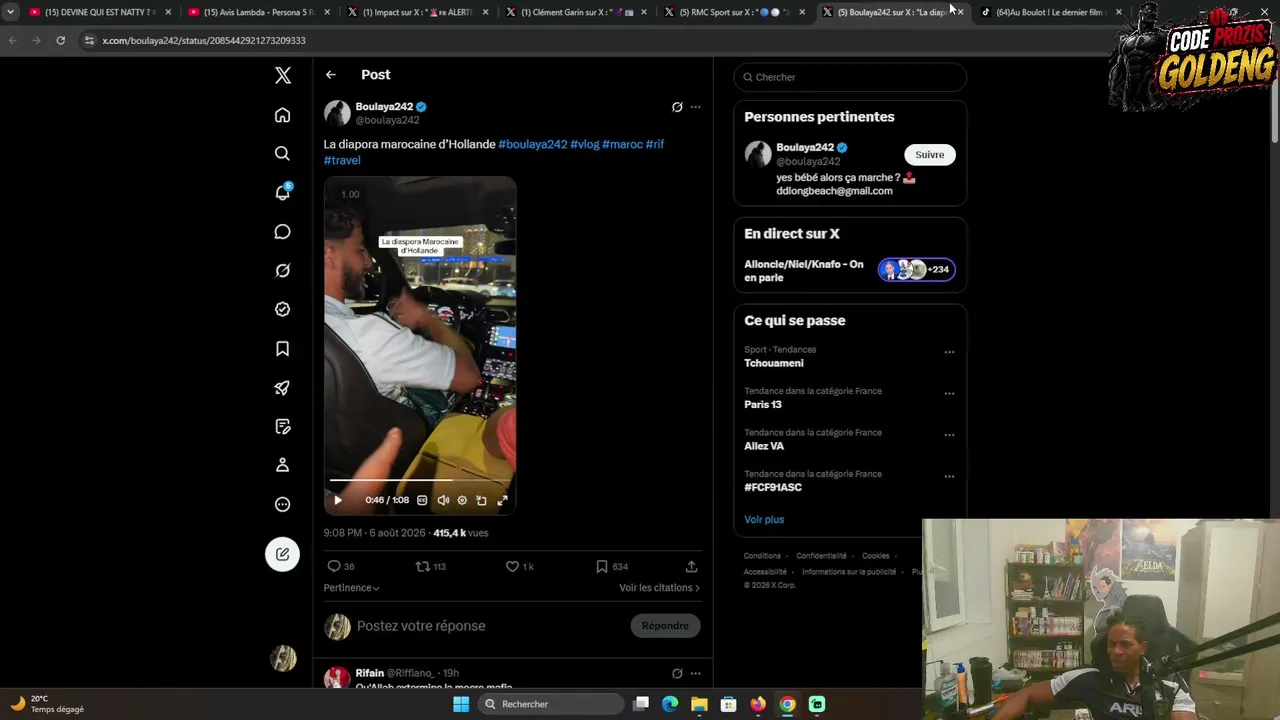Click the browser address bar URL
Image resolution: width=1280 pixels, height=720 pixels.
(x=204, y=40)
